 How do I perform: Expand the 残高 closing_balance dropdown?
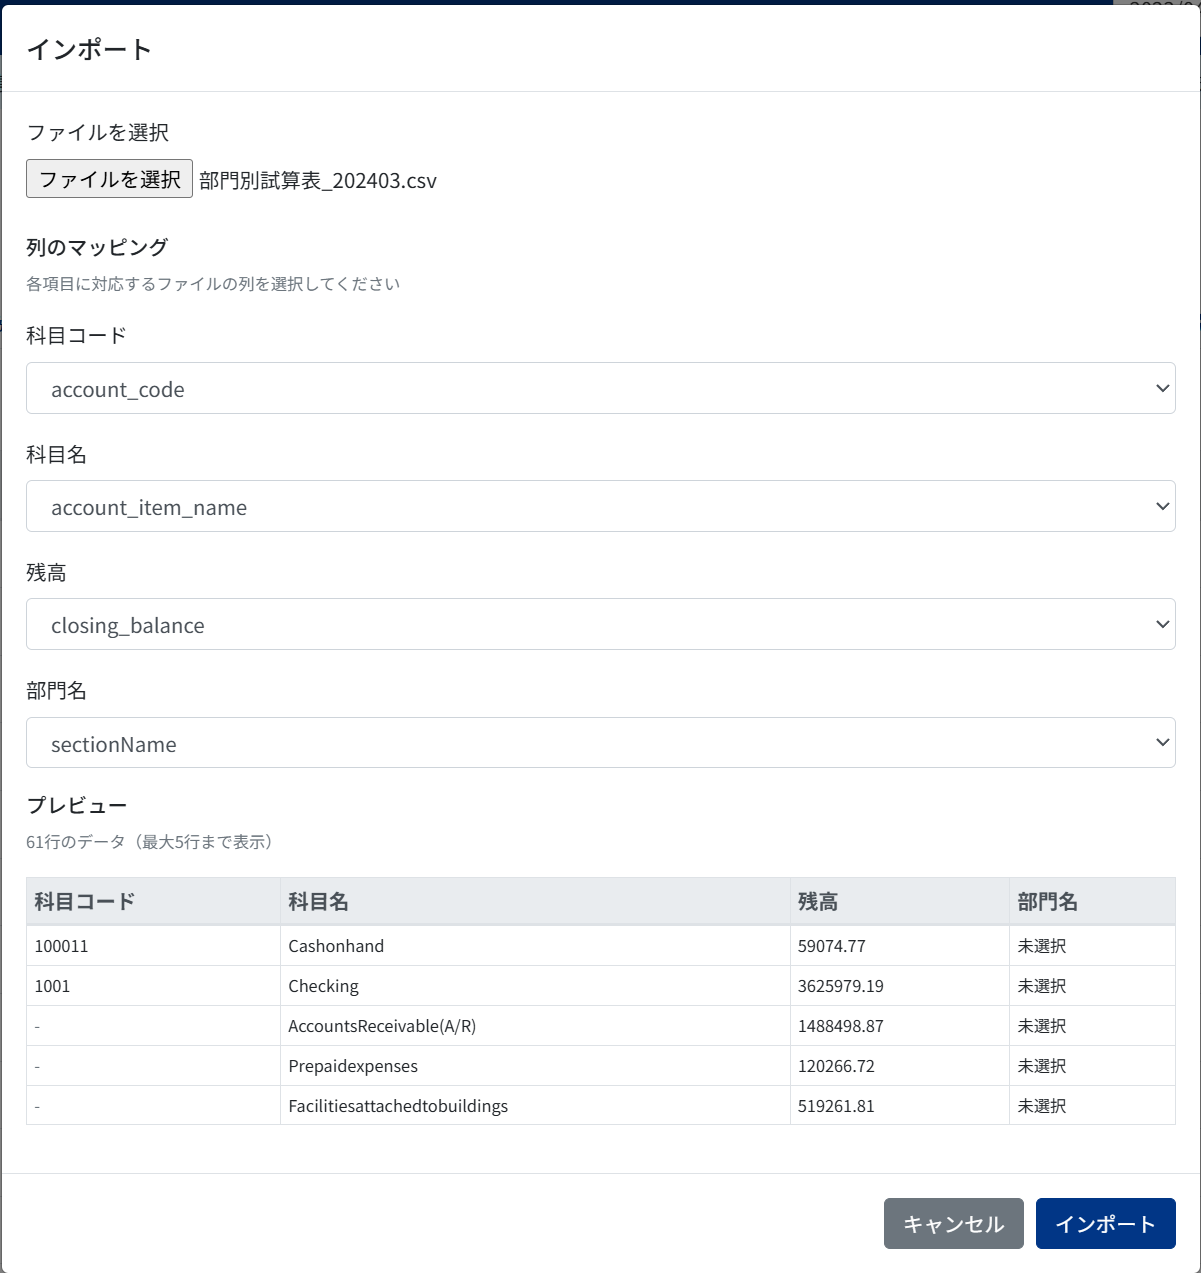click(600, 624)
